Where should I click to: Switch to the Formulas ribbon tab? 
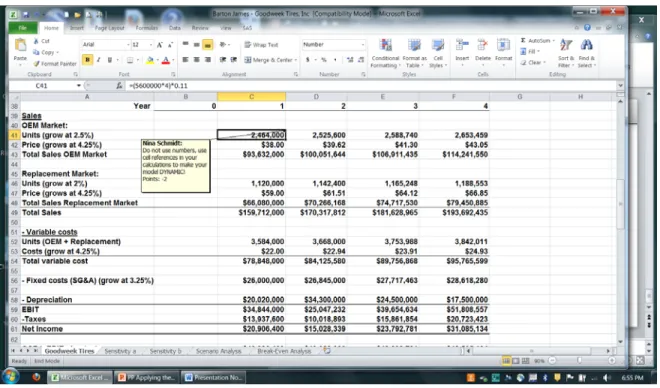coord(146,28)
